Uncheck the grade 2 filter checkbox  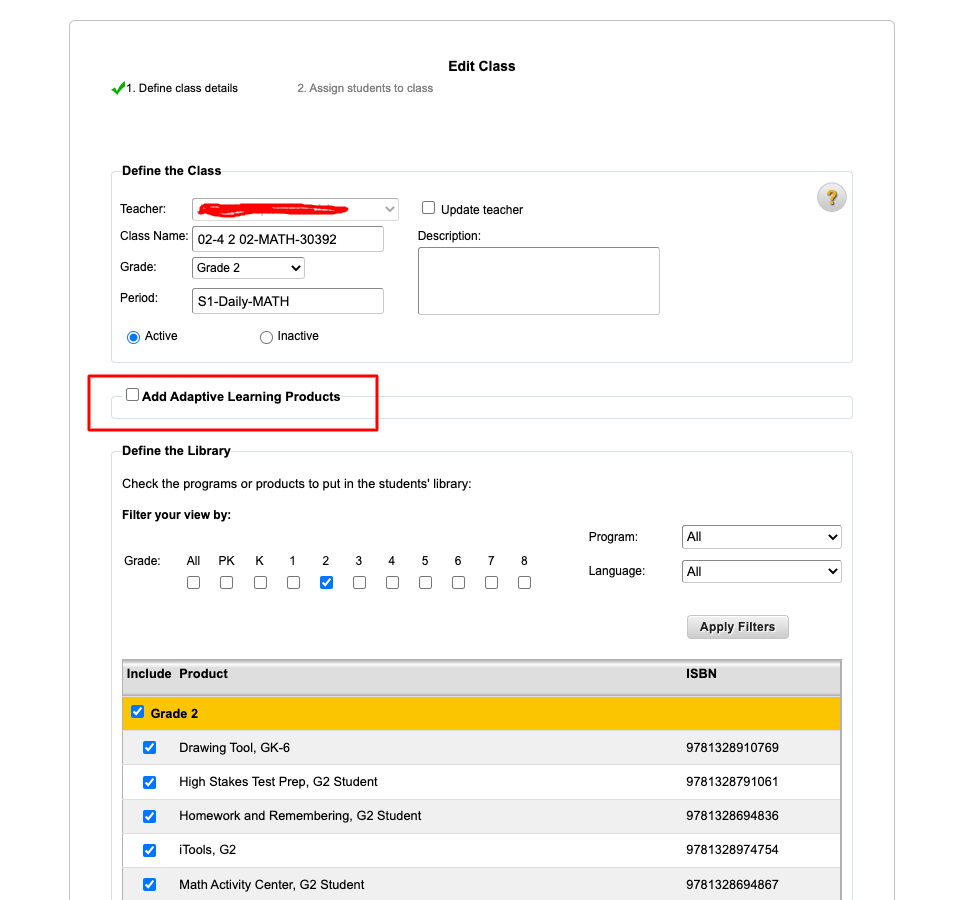click(326, 582)
